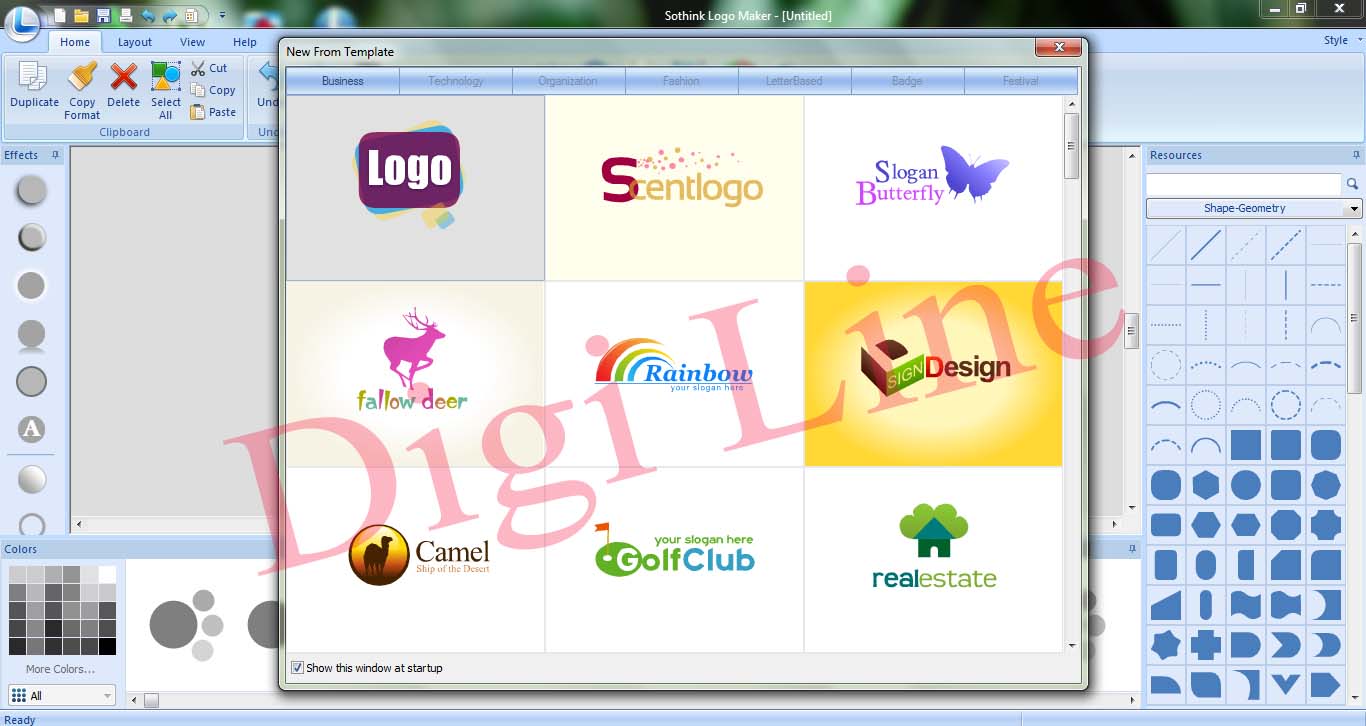Toggle Show this window at startup checkbox
This screenshot has width=1366, height=726.
pos(297,668)
